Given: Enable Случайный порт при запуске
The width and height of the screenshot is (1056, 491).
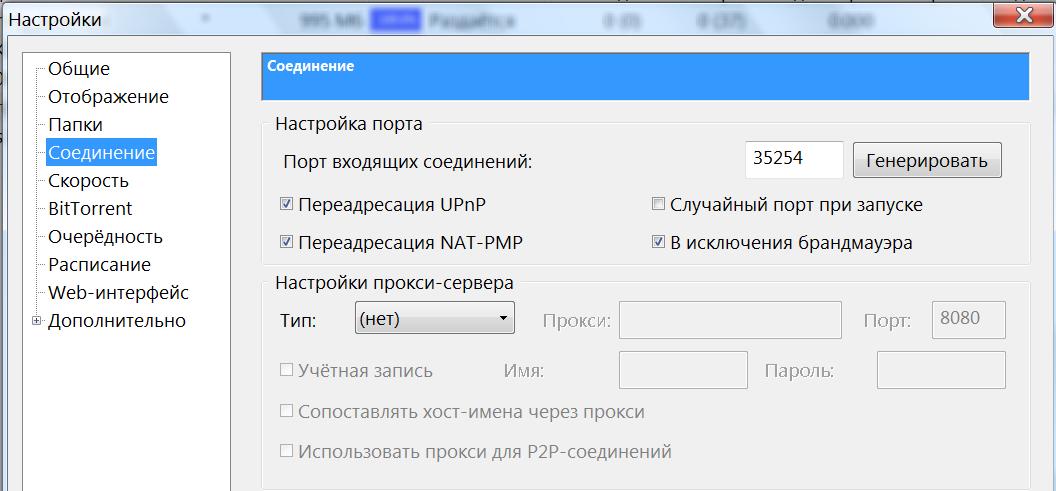Looking at the screenshot, I should pos(658,205).
